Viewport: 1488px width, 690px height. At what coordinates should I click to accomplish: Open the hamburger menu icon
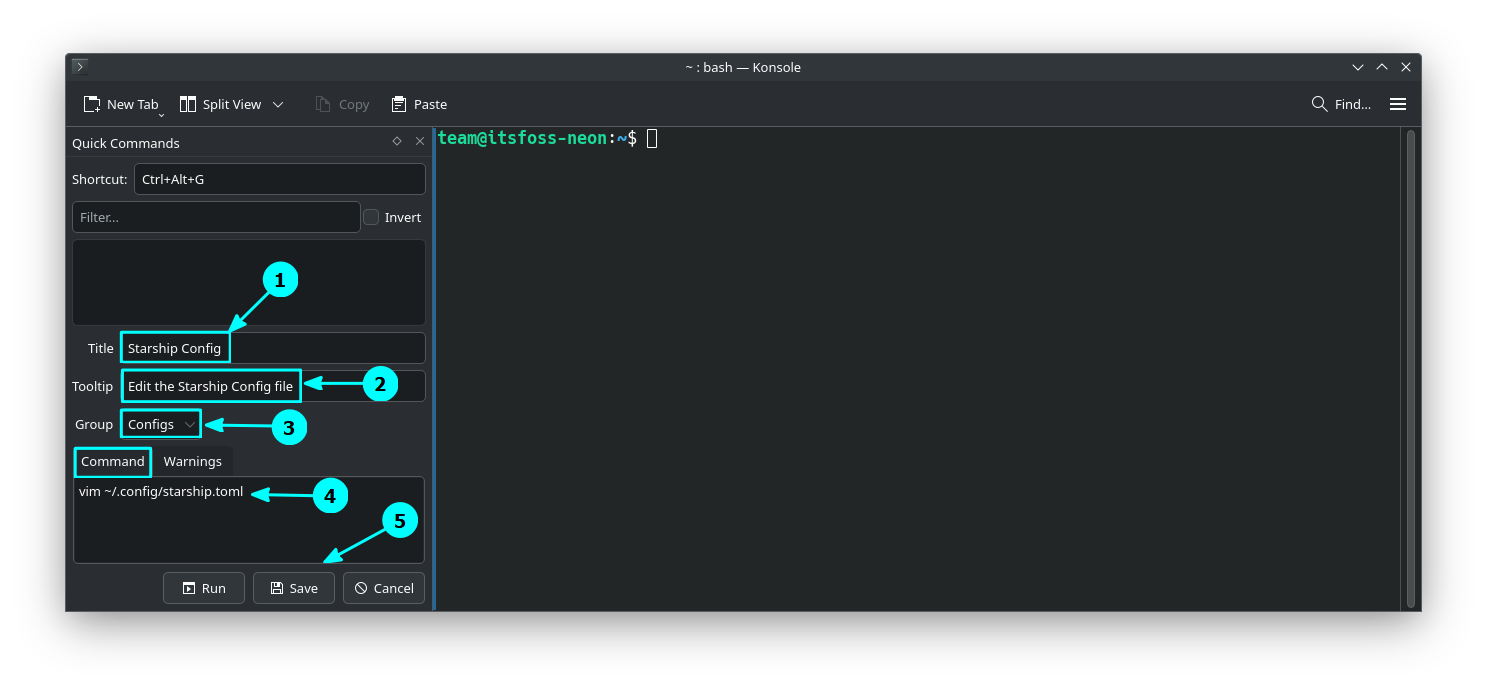pos(1397,103)
